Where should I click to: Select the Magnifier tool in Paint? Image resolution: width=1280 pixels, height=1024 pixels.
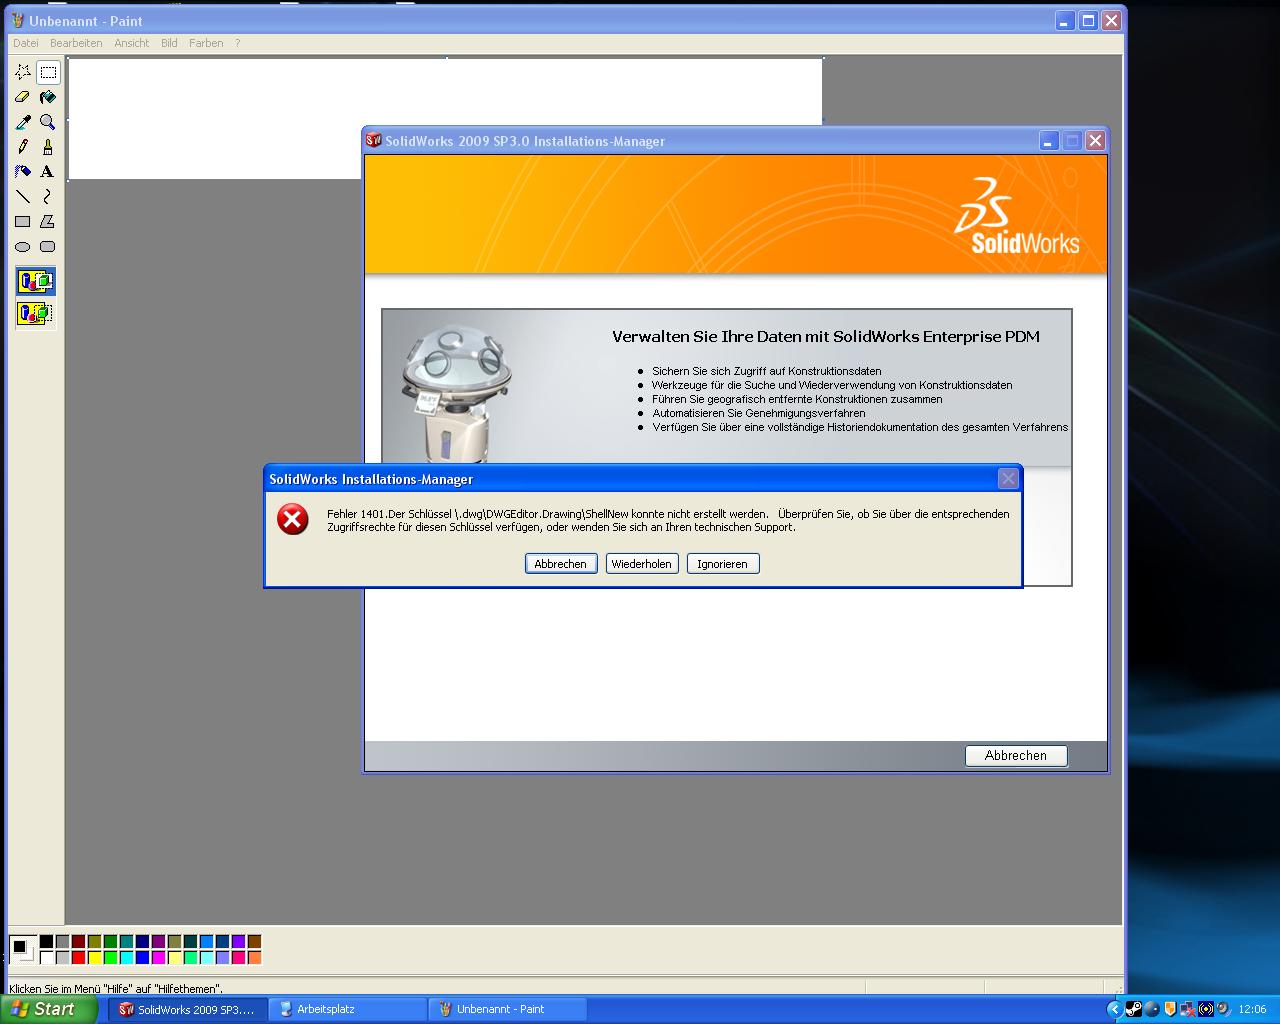(x=48, y=122)
